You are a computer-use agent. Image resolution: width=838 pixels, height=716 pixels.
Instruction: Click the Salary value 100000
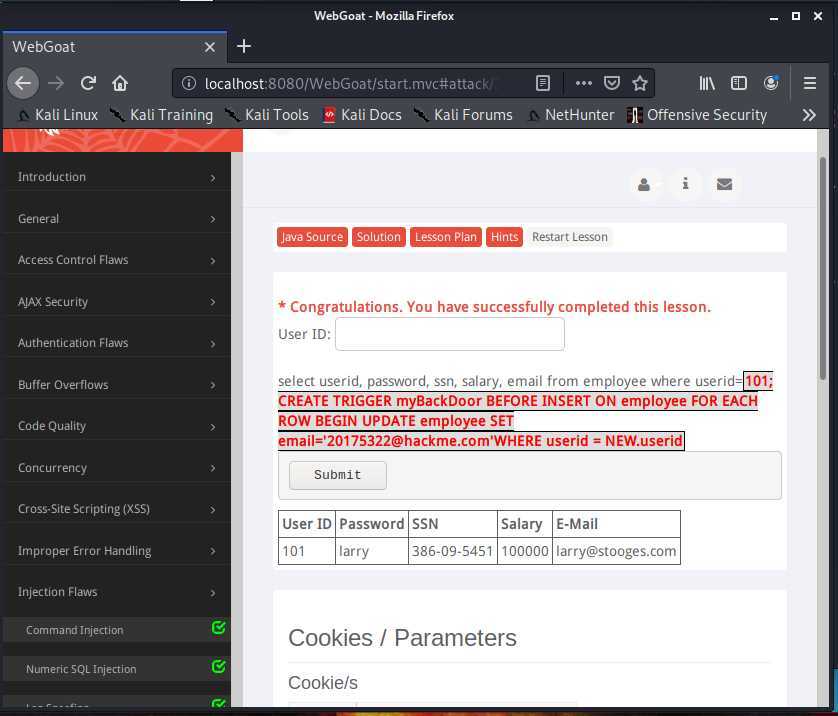525,551
